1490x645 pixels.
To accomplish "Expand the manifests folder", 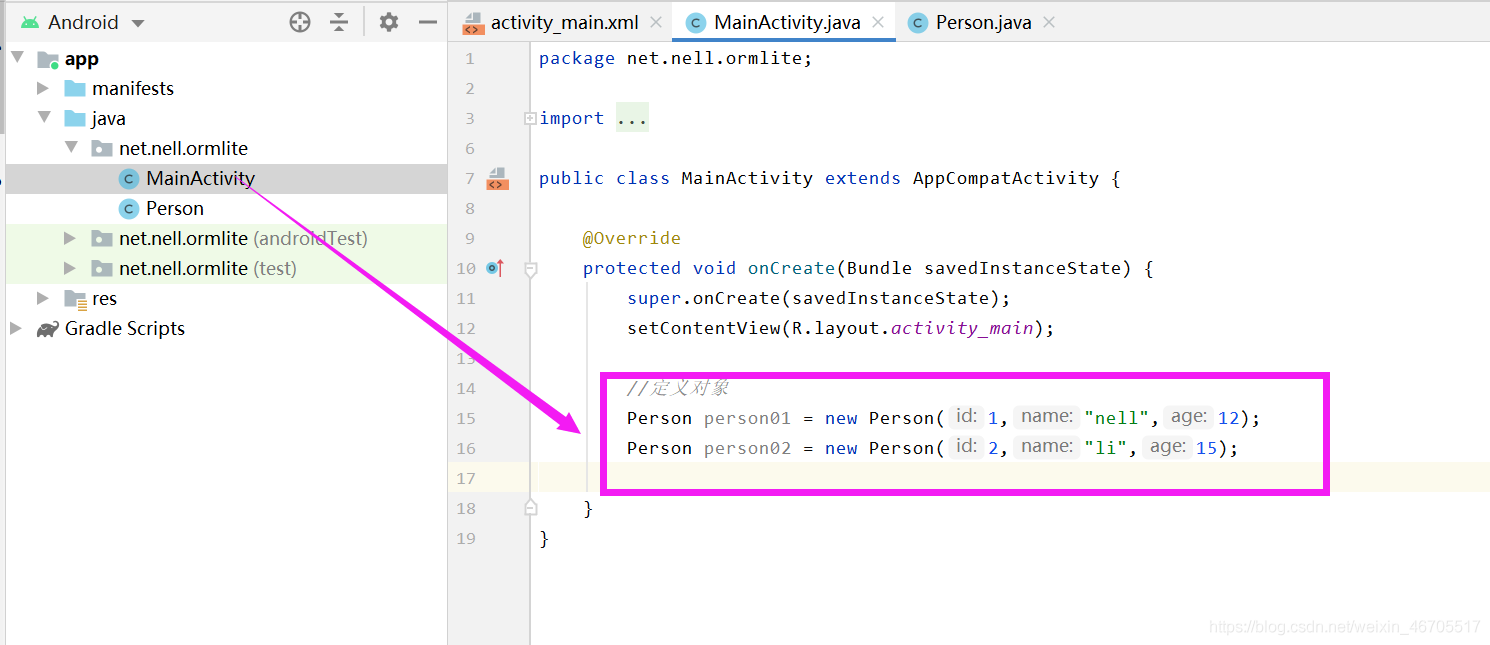I will click(x=43, y=88).
